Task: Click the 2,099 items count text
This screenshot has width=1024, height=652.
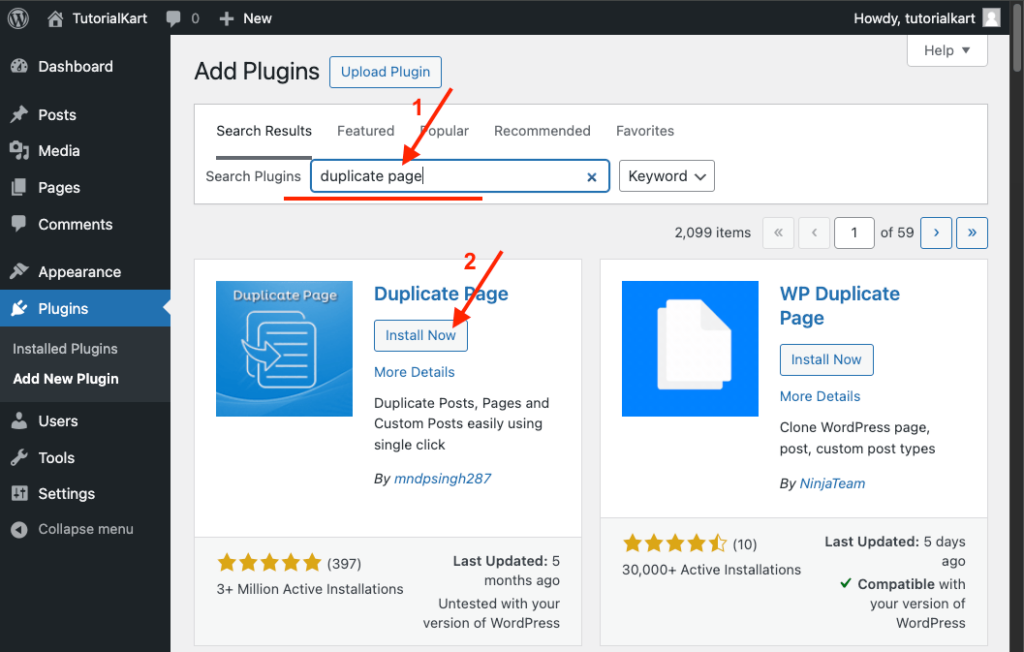Action: (712, 233)
